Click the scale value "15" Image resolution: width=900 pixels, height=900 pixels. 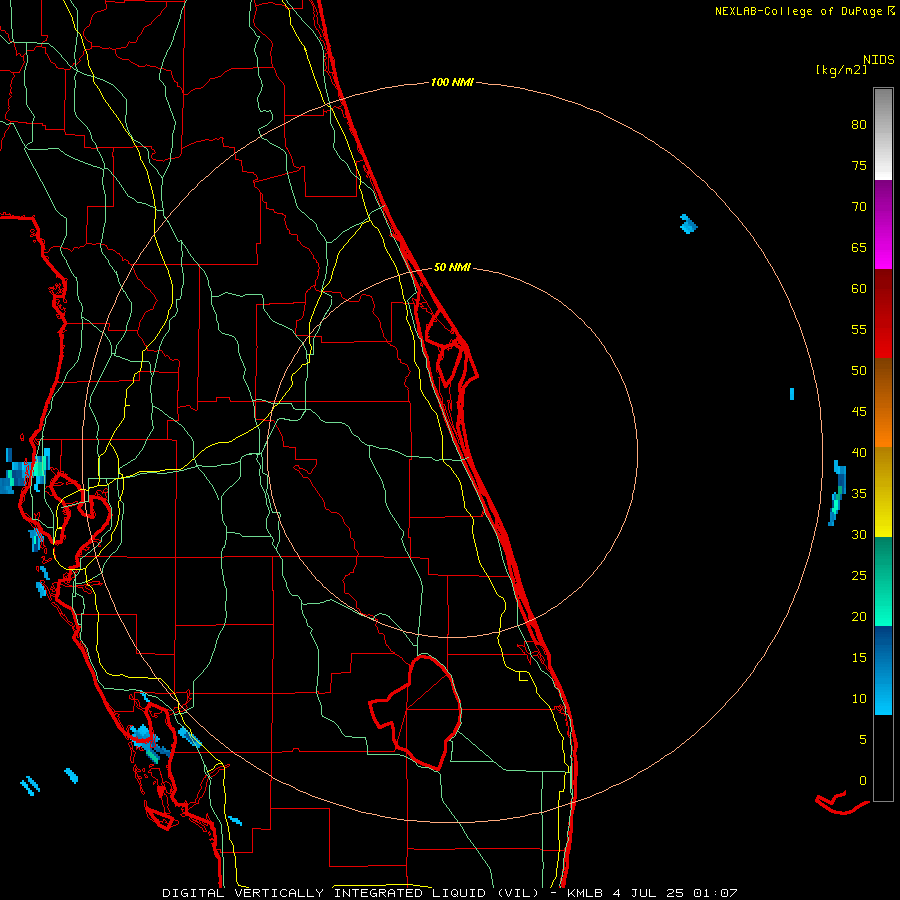click(859, 658)
